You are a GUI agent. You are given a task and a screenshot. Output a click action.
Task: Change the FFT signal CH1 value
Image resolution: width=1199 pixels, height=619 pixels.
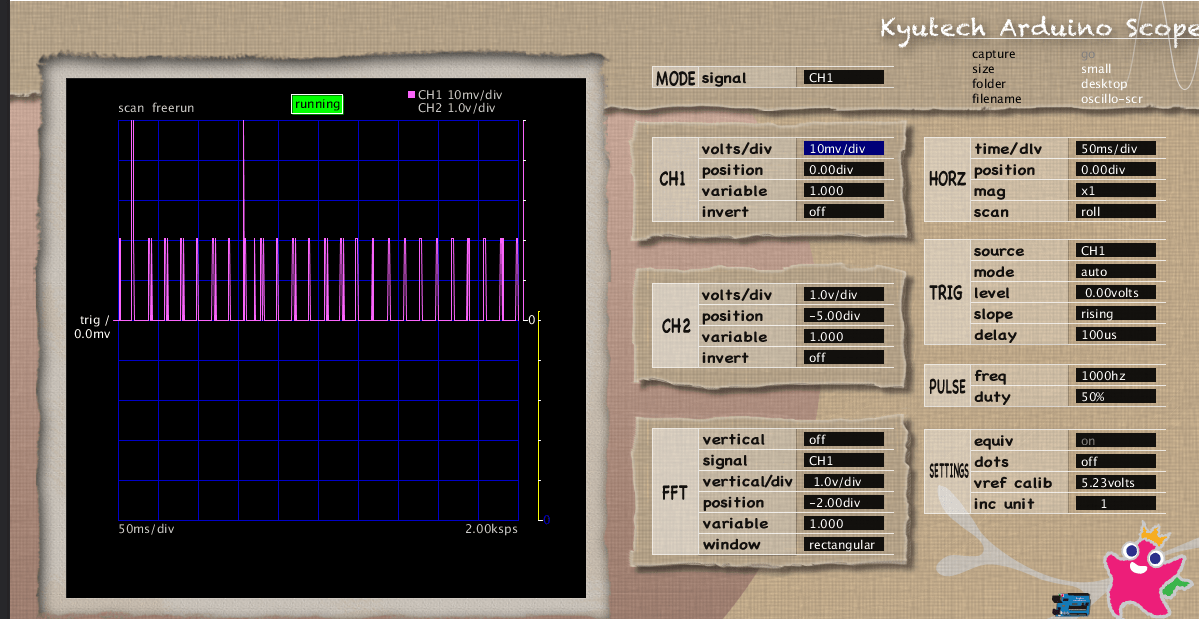[x=843, y=461]
